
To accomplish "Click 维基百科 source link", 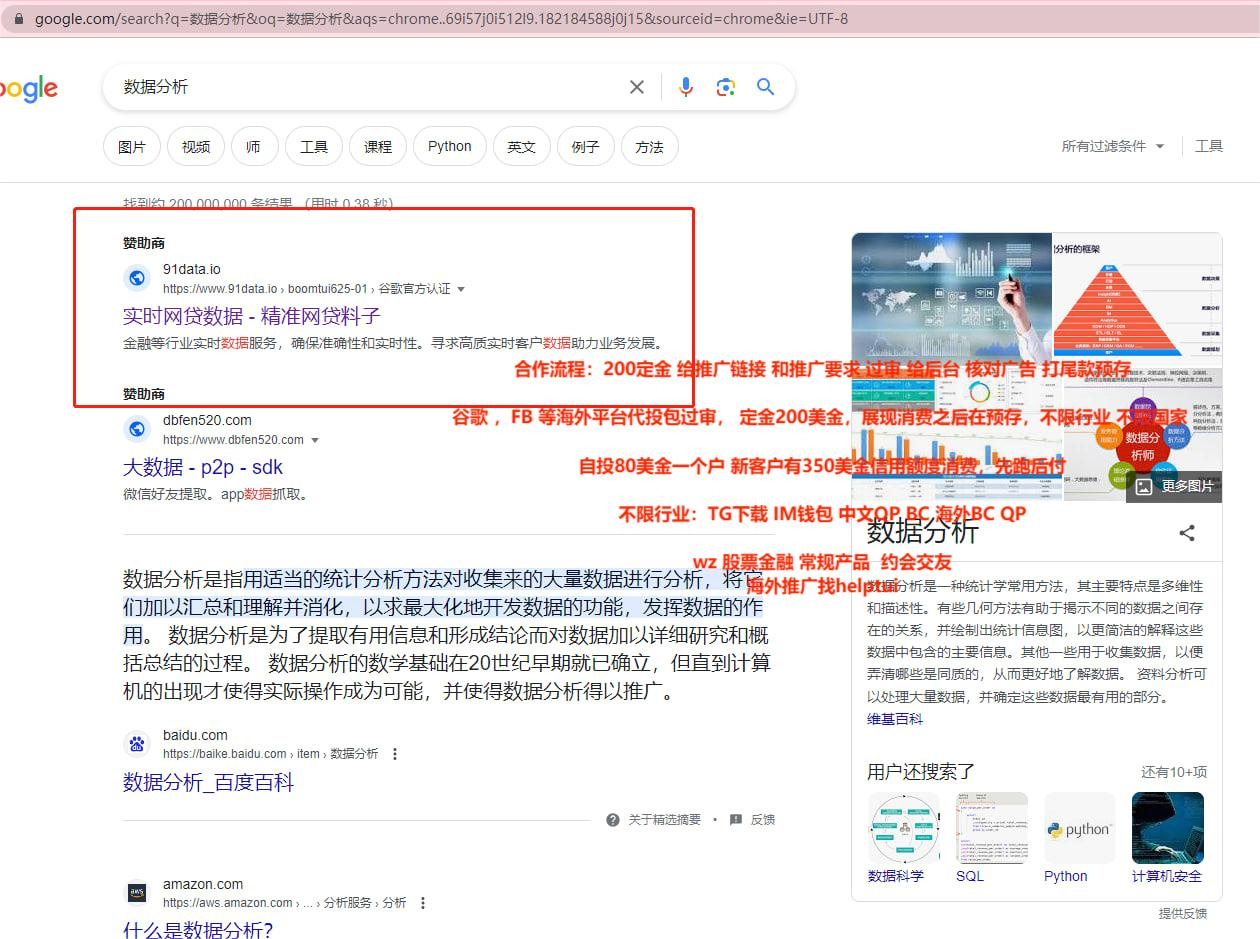I will tap(895, 719).
